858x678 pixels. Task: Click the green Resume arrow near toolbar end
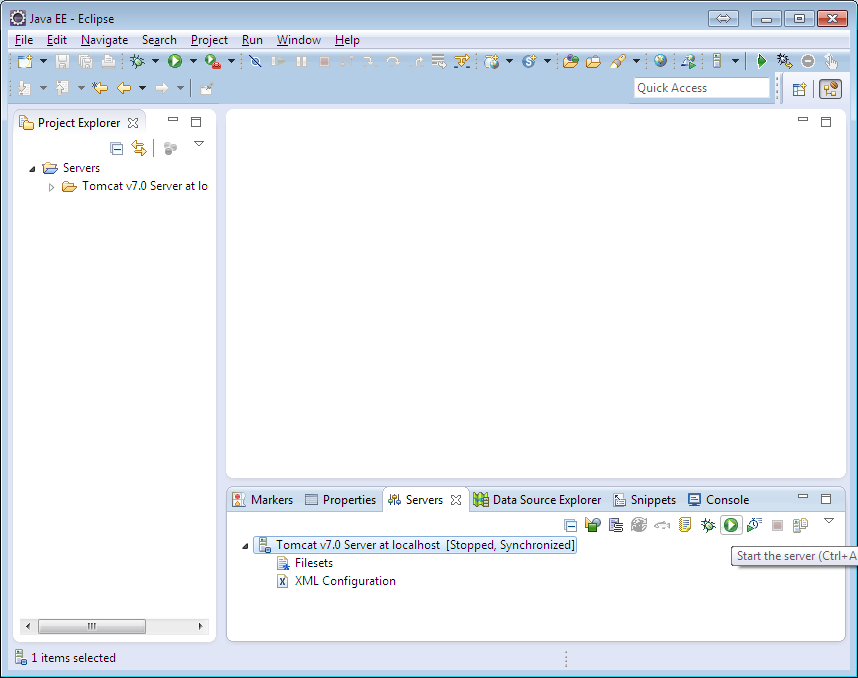tap(761, 61)
